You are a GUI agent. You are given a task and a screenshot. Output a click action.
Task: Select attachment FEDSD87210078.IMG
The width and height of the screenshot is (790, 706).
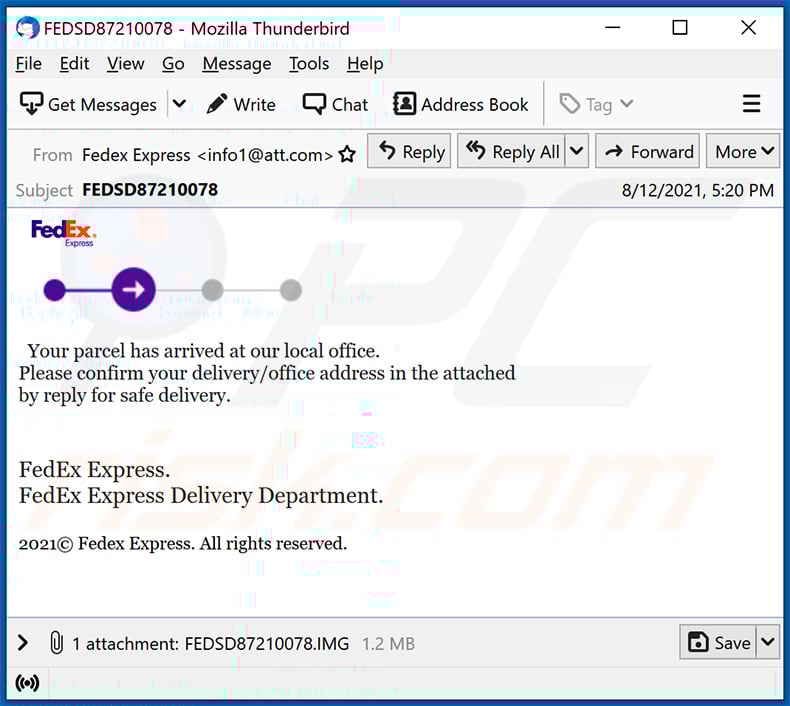267,644
